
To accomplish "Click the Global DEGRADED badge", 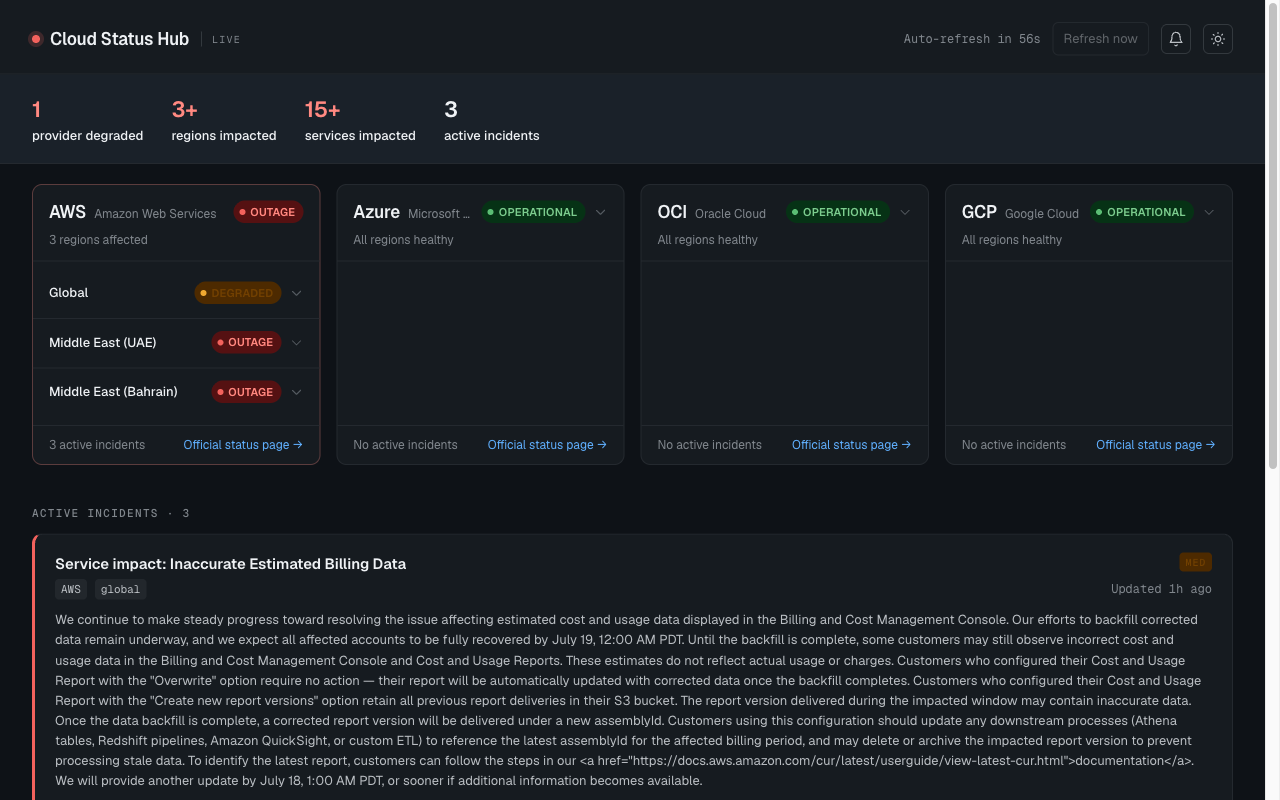I will 238,293.
